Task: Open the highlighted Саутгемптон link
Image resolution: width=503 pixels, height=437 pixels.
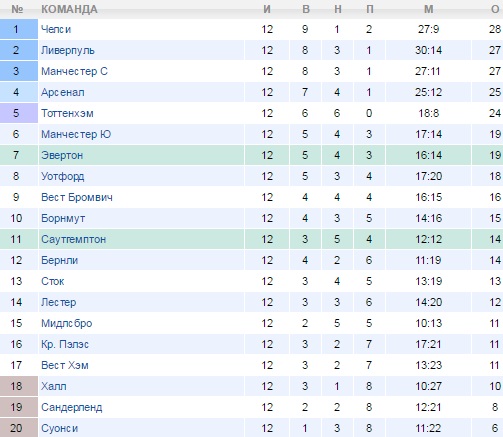Action: [74, 239]
